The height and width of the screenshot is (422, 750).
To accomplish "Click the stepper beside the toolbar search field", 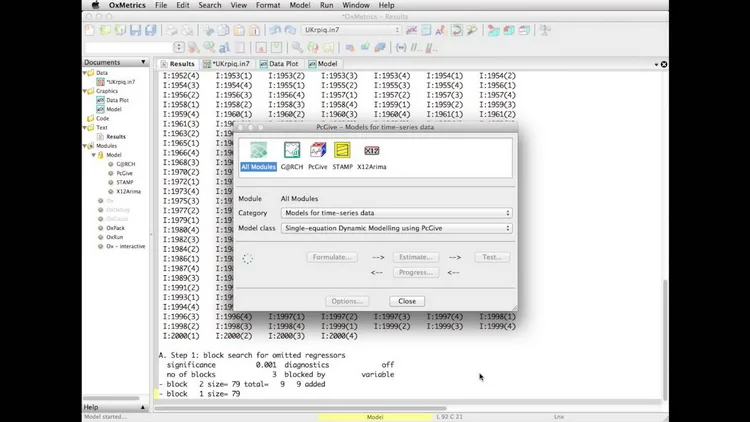I will click(x=178, y=47).
